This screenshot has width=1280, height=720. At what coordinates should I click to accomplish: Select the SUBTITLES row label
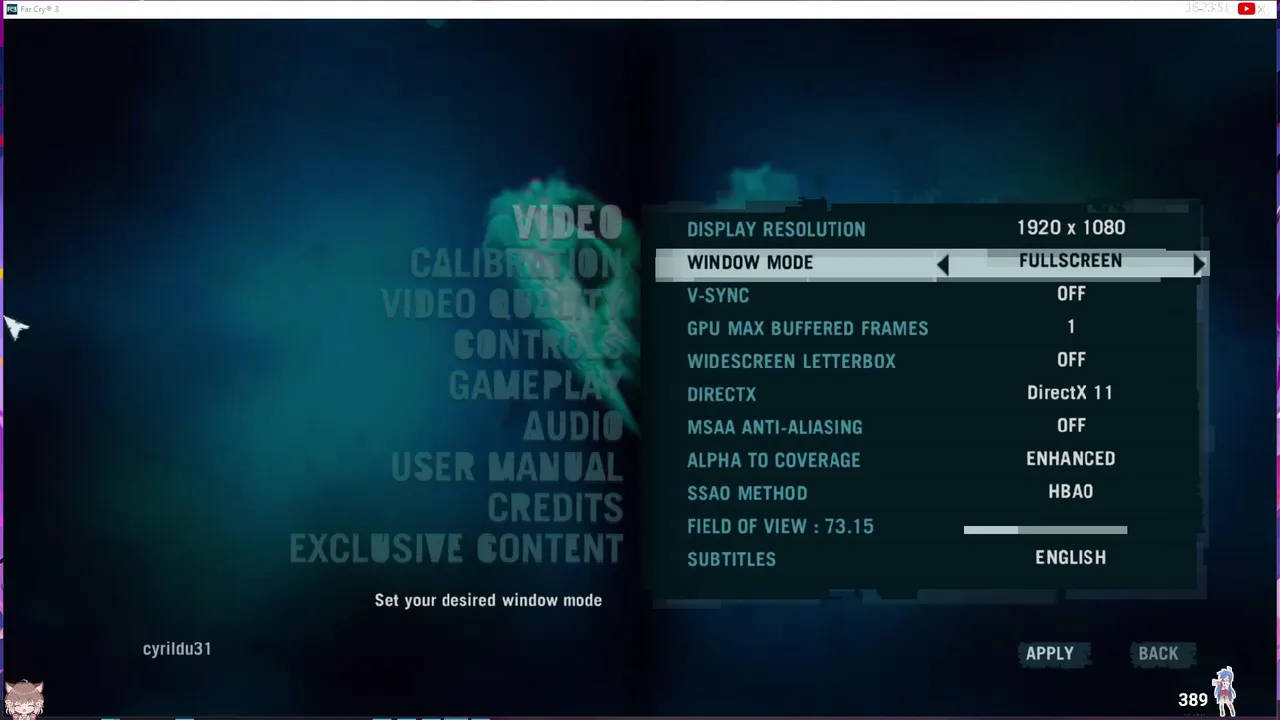point(731,560)
